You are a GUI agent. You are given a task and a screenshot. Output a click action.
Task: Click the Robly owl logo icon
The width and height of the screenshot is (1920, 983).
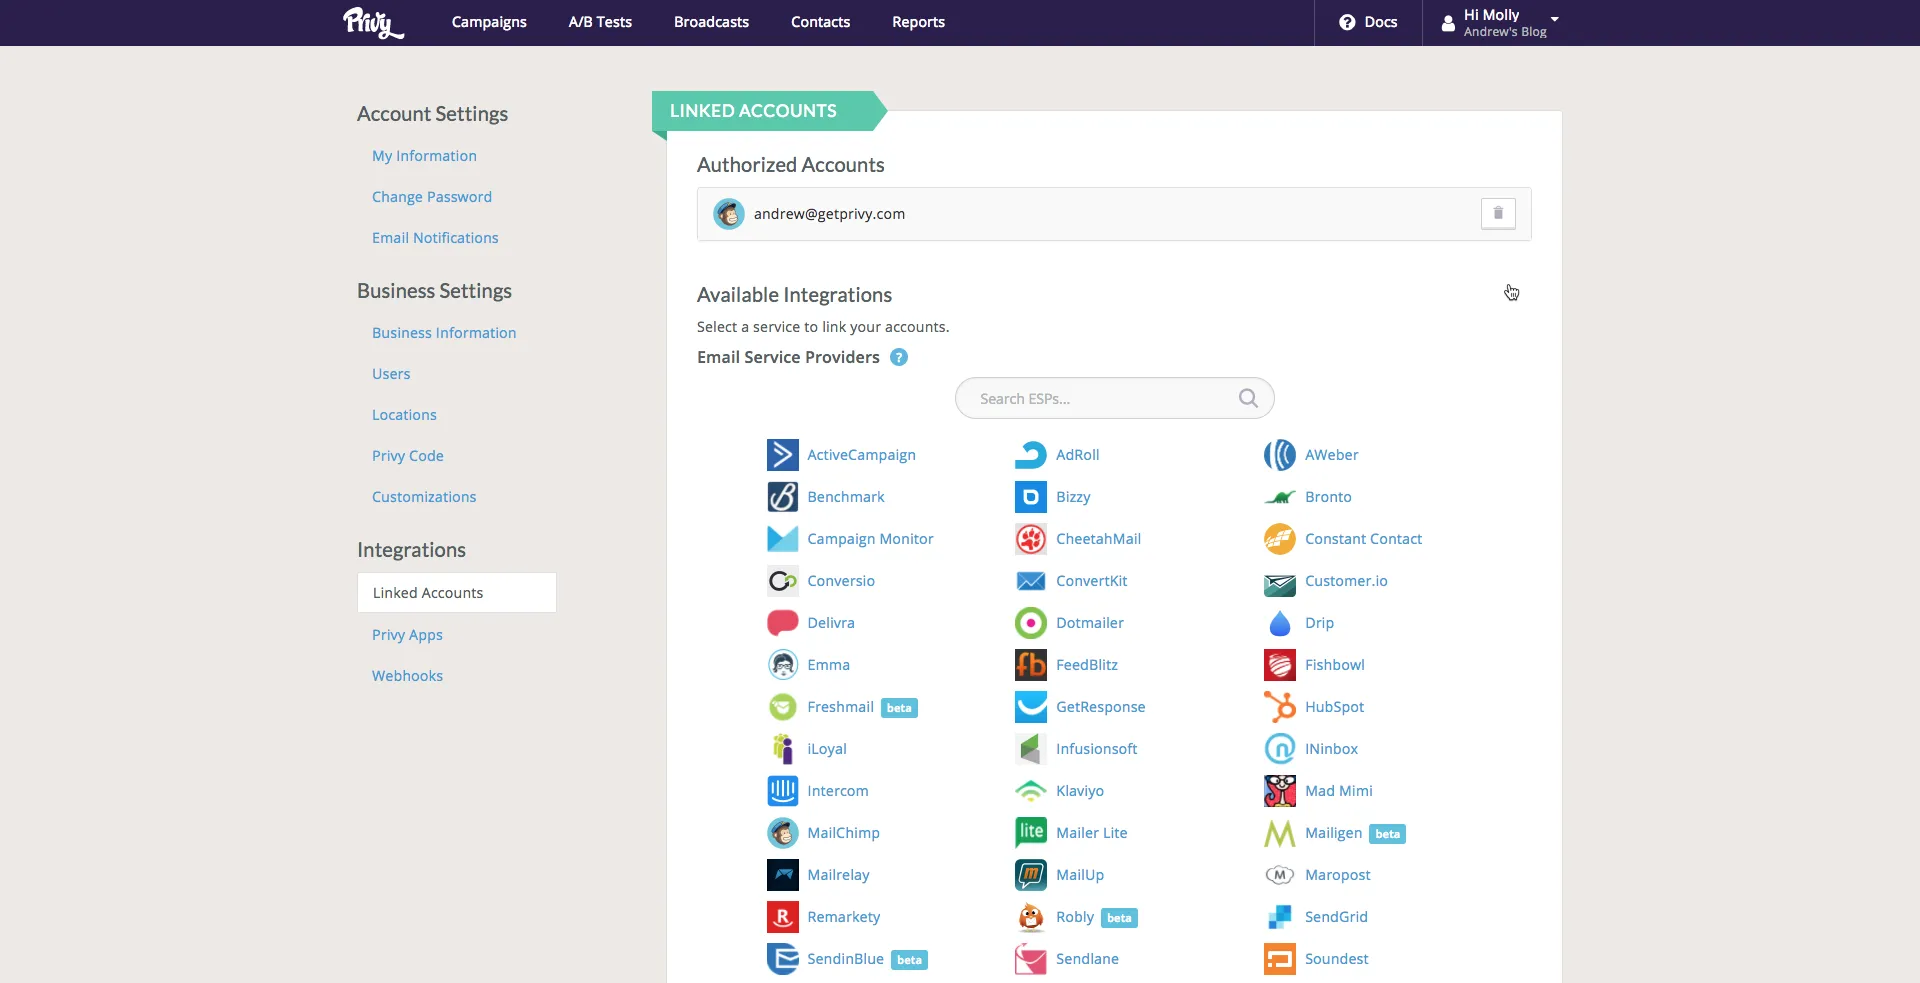[1030, 917]
